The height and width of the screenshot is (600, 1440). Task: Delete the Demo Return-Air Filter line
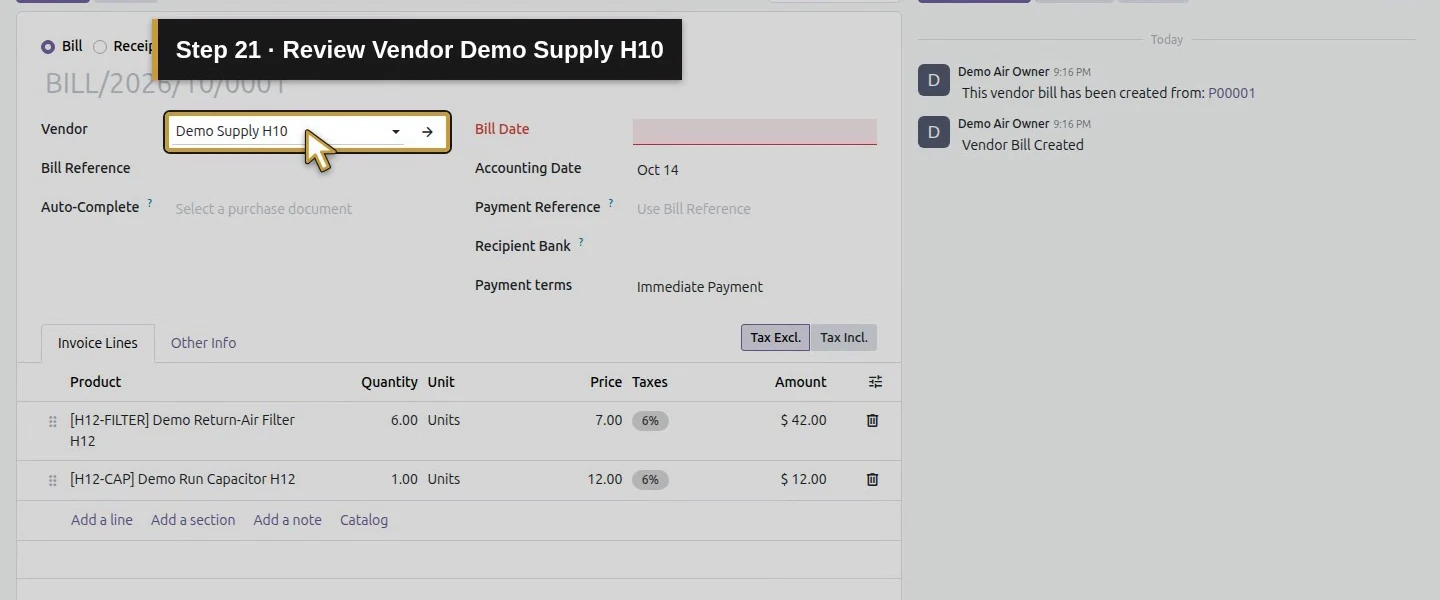tap(872, 421)
